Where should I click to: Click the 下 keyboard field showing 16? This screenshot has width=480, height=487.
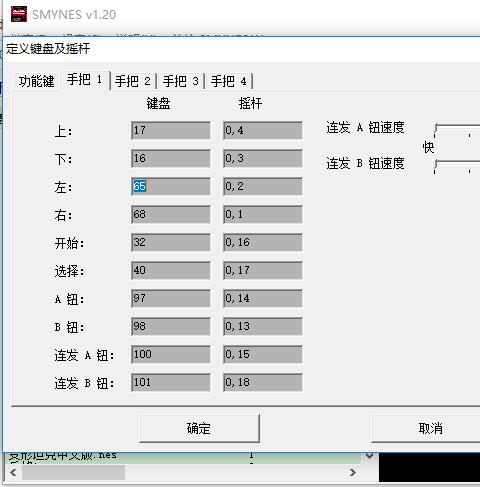pos(171,158)
